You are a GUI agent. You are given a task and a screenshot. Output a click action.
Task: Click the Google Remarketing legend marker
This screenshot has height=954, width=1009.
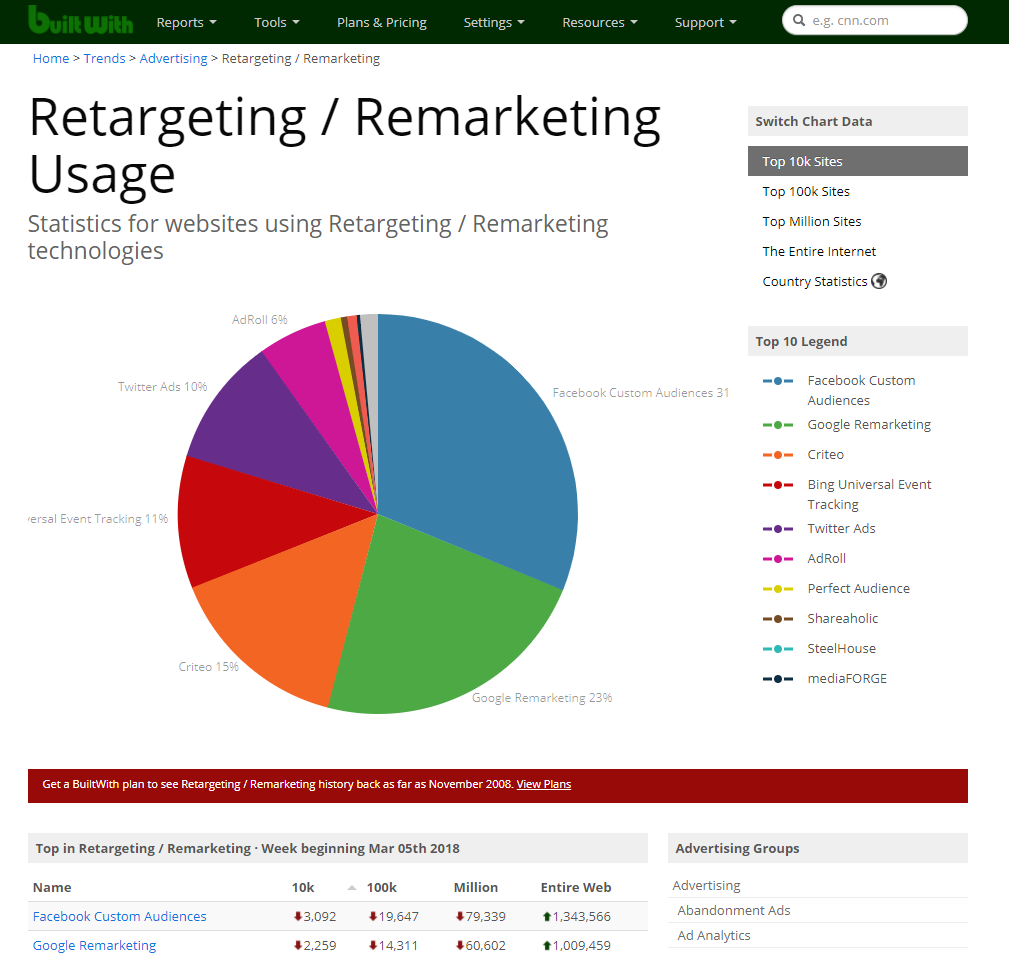777,425
